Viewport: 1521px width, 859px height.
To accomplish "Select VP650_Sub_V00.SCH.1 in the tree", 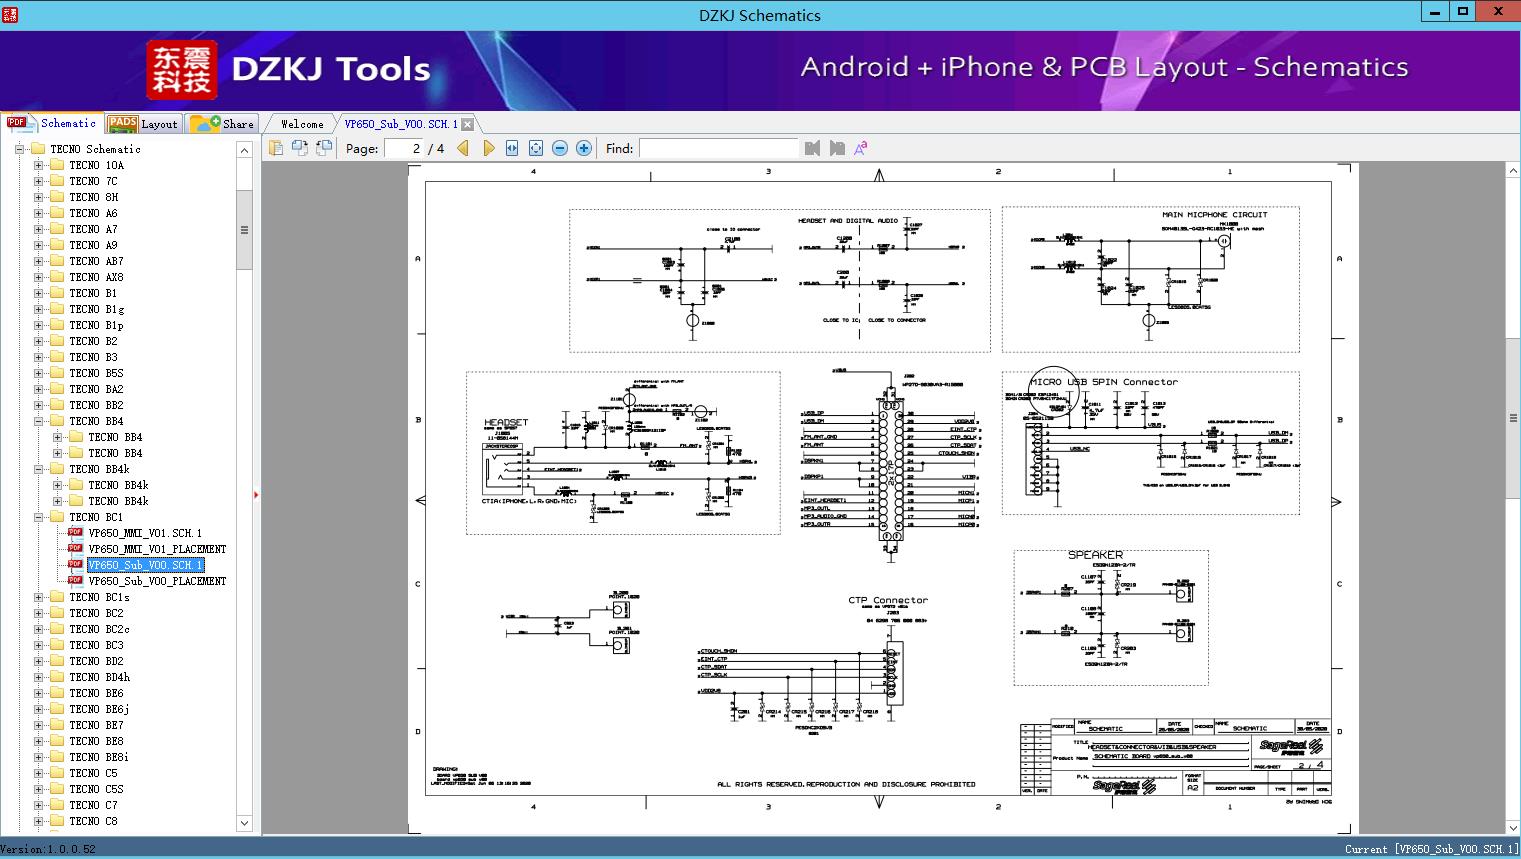I will tap(145, 565).
